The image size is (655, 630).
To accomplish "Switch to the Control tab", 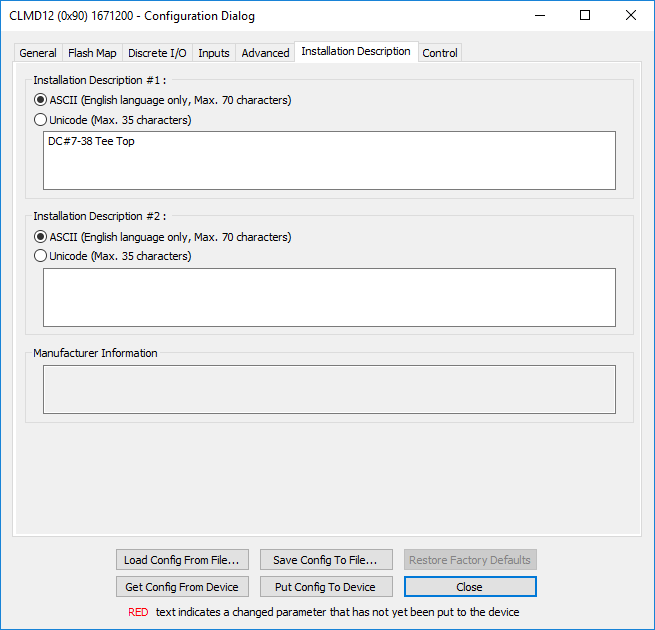I will click(x=440, y=53).
